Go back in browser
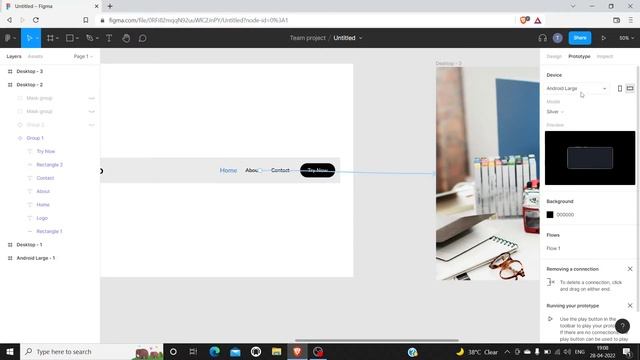 9,20
